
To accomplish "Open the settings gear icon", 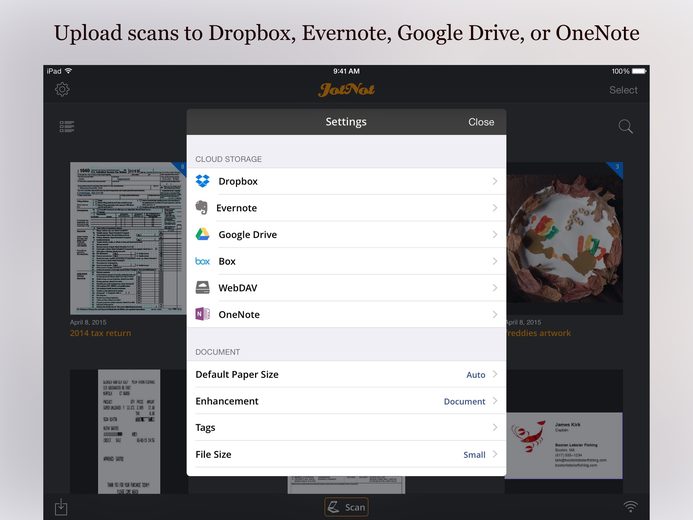I will point(62,90).
